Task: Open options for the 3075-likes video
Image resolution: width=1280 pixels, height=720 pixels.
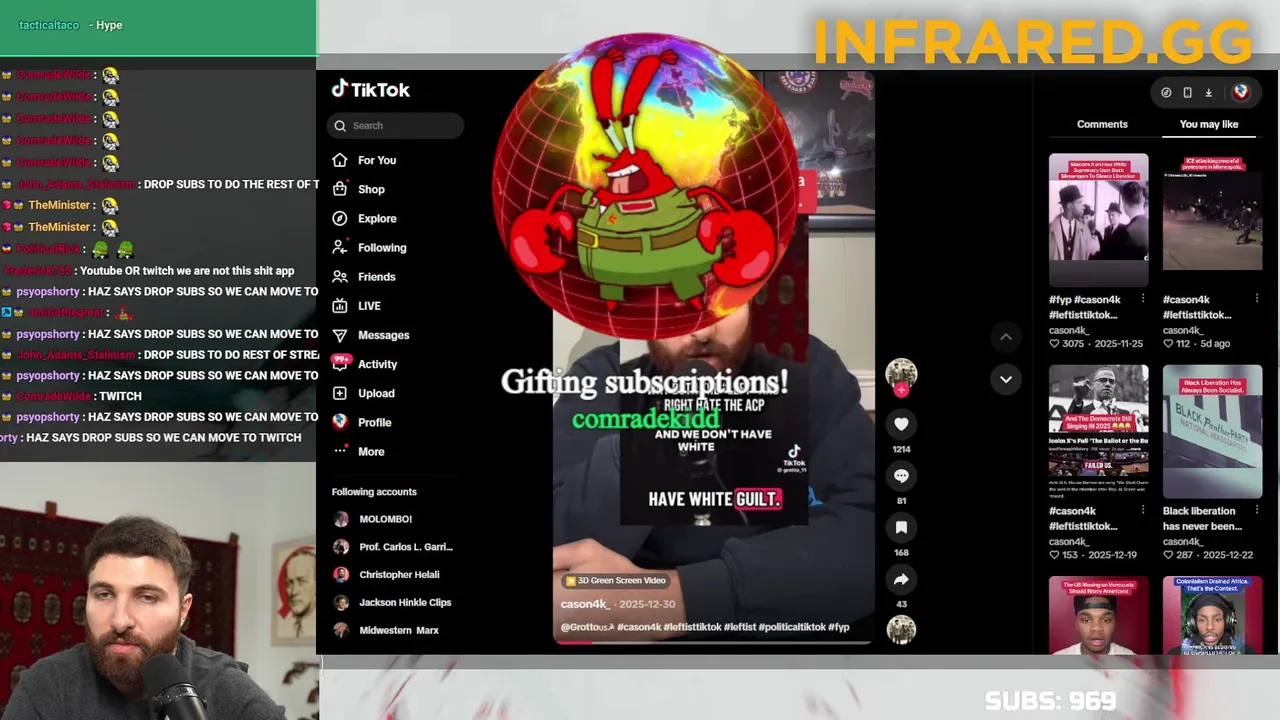Action: pyautogui.click(x=1143, y=299)
